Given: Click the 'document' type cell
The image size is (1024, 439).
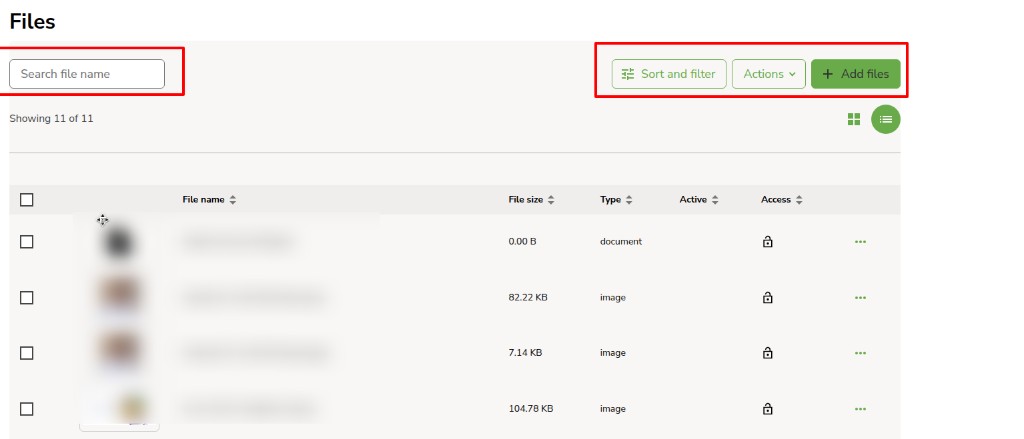Looking at the screenshot, I should [x=621, y=242].
